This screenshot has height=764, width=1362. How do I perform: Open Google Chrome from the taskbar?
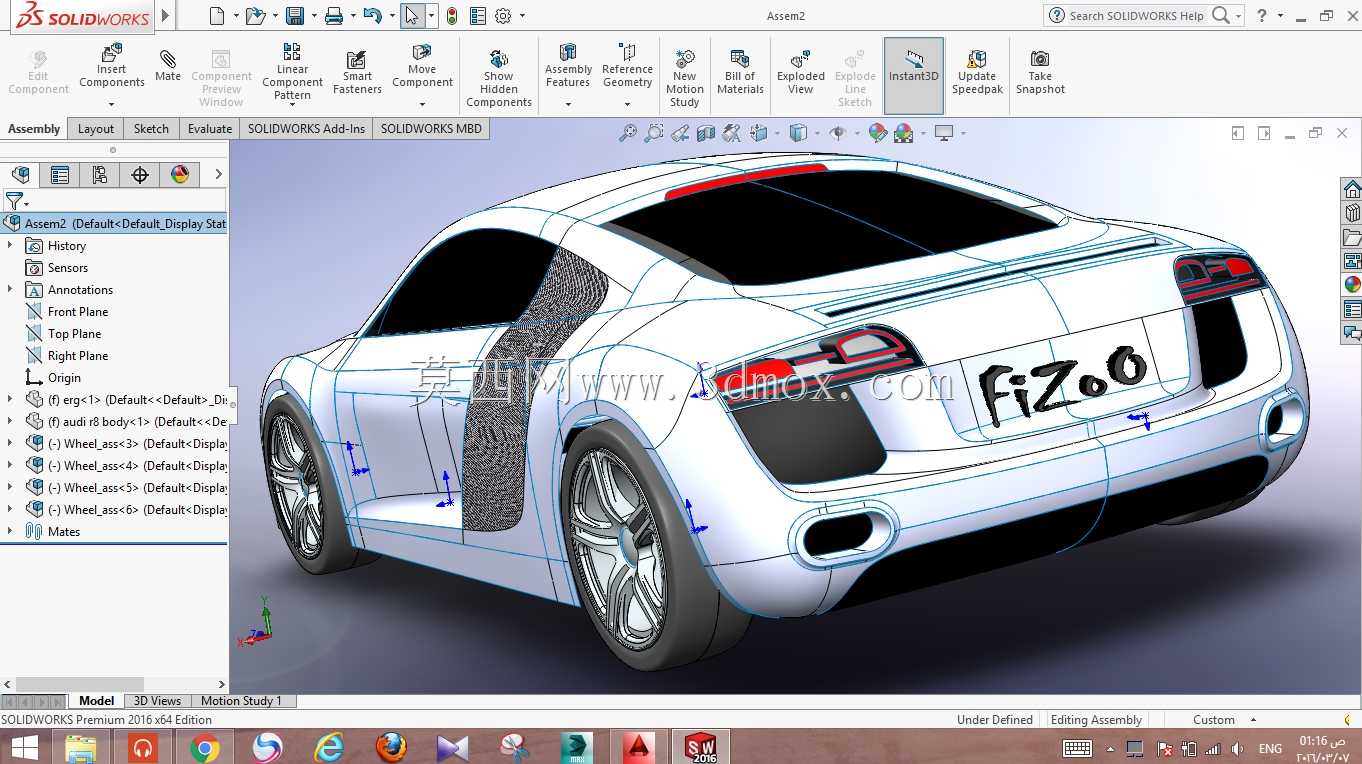[x=205, y=747]
